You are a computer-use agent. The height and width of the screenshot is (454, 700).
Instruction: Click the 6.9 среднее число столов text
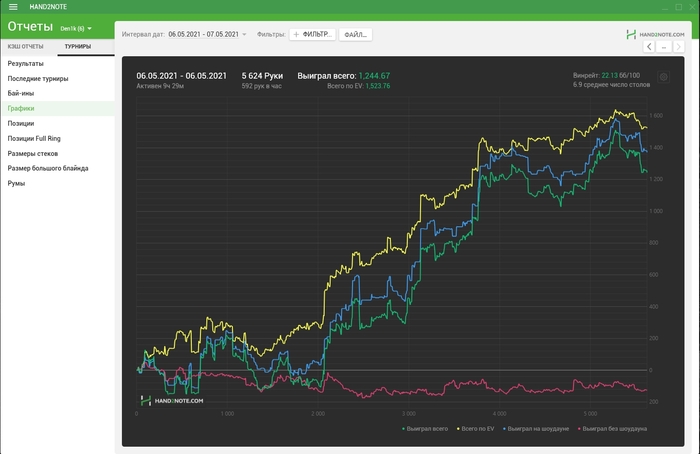coord(611,84)
